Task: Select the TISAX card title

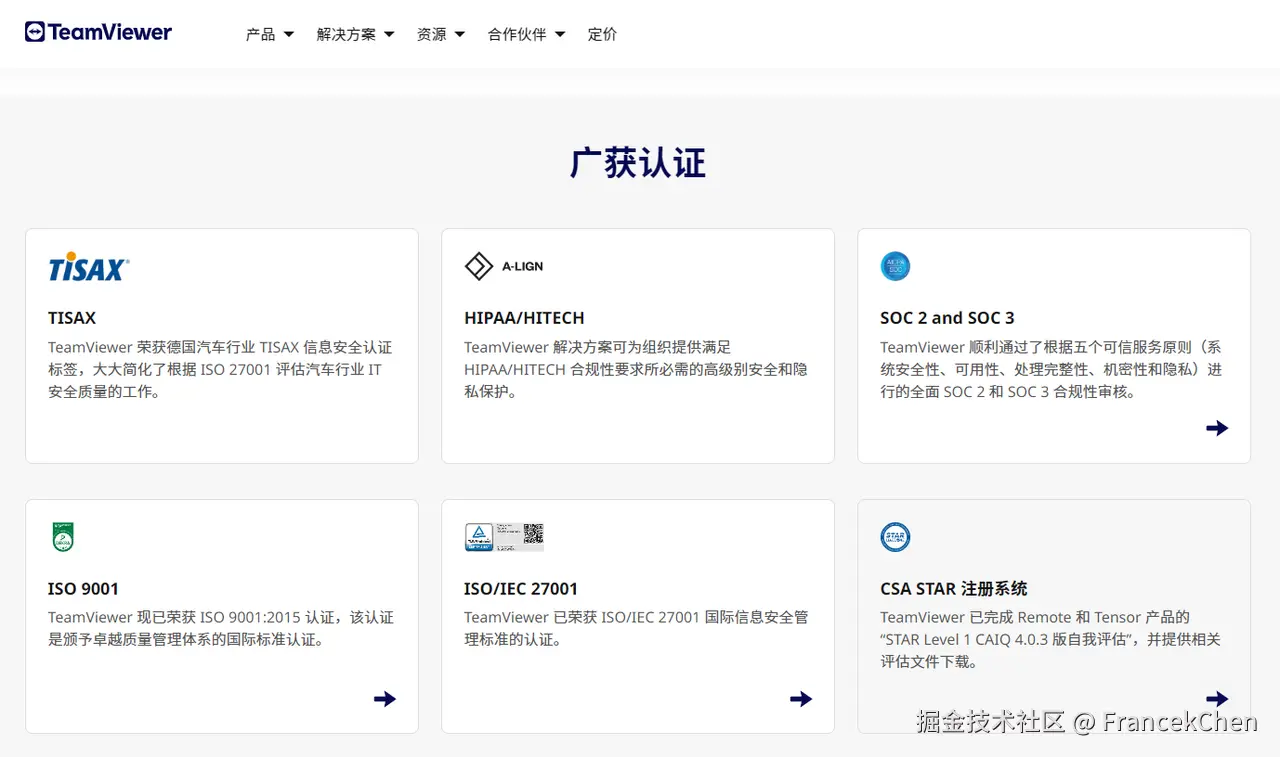Action: [72, 318]
